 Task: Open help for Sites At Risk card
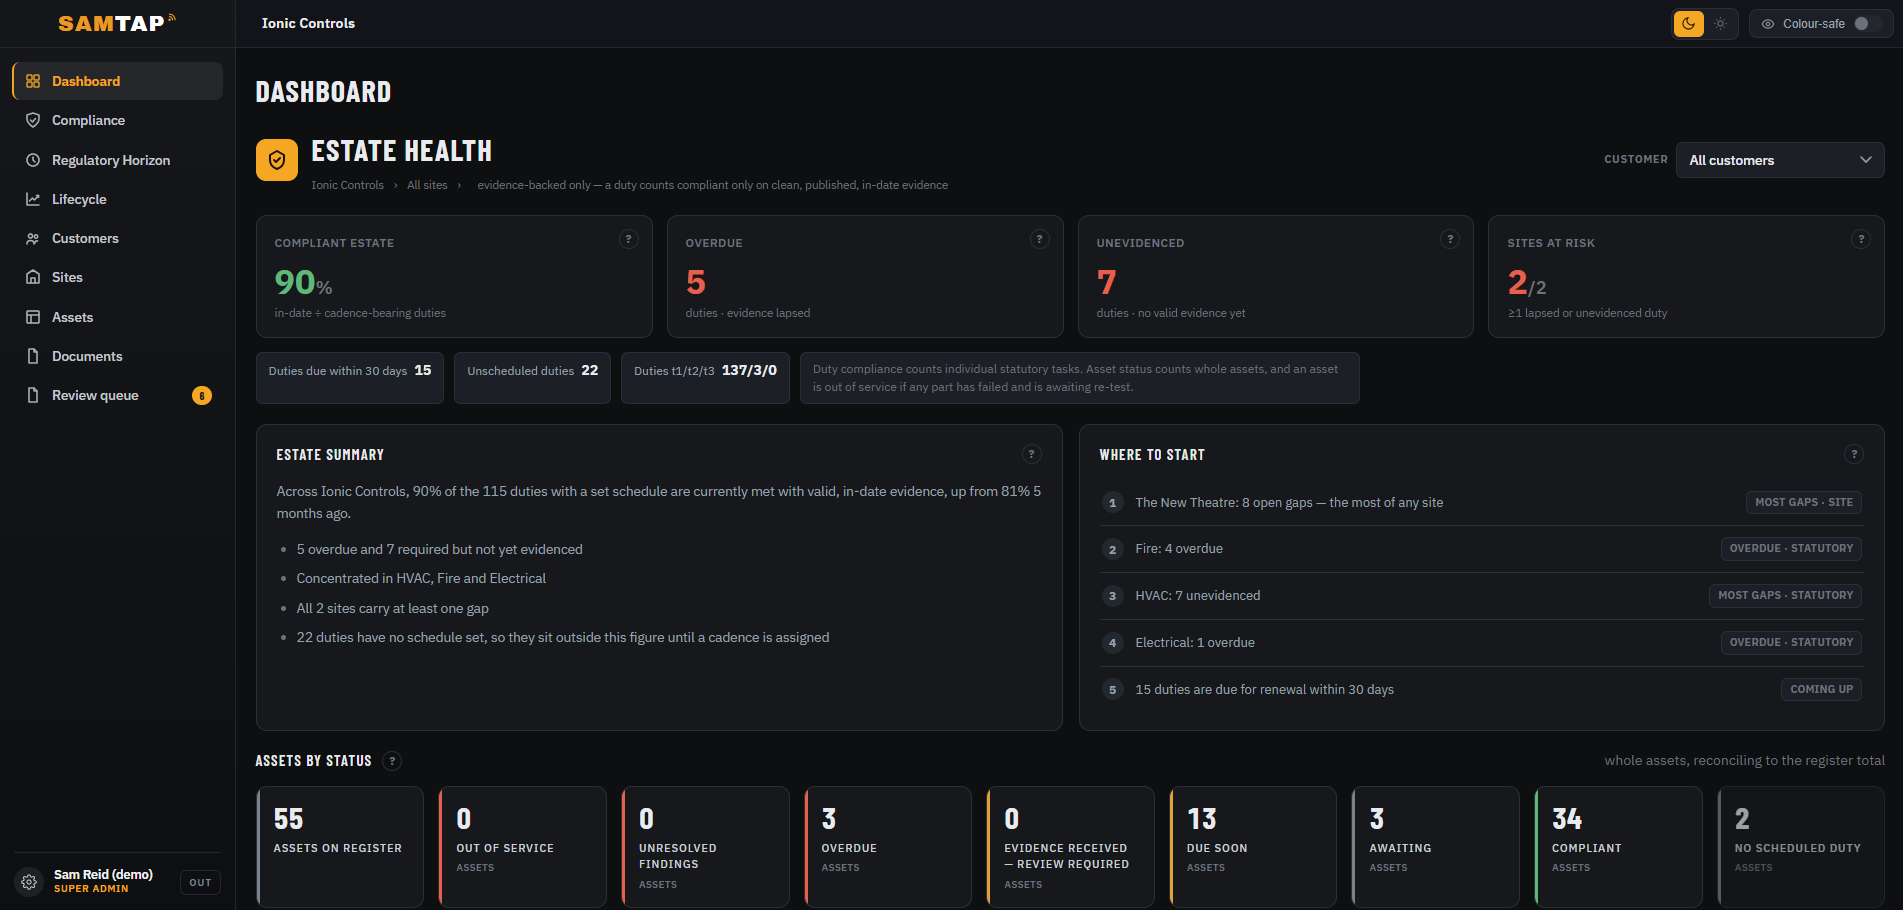[x=1861, y=239]
